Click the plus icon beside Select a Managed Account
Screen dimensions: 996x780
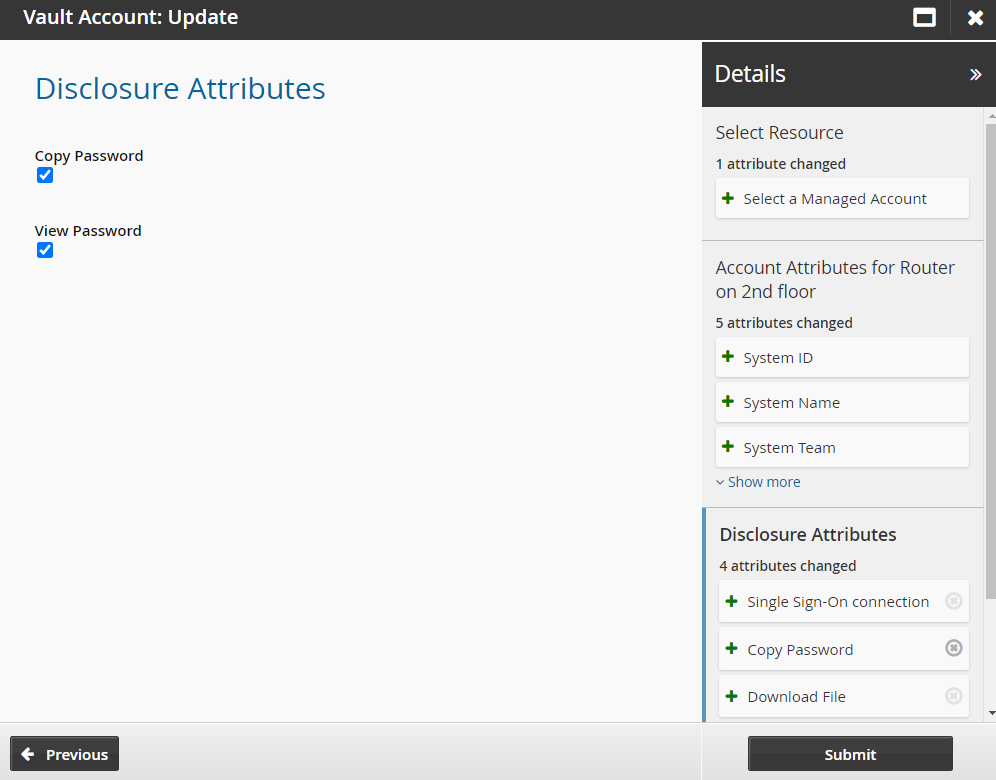728,198
